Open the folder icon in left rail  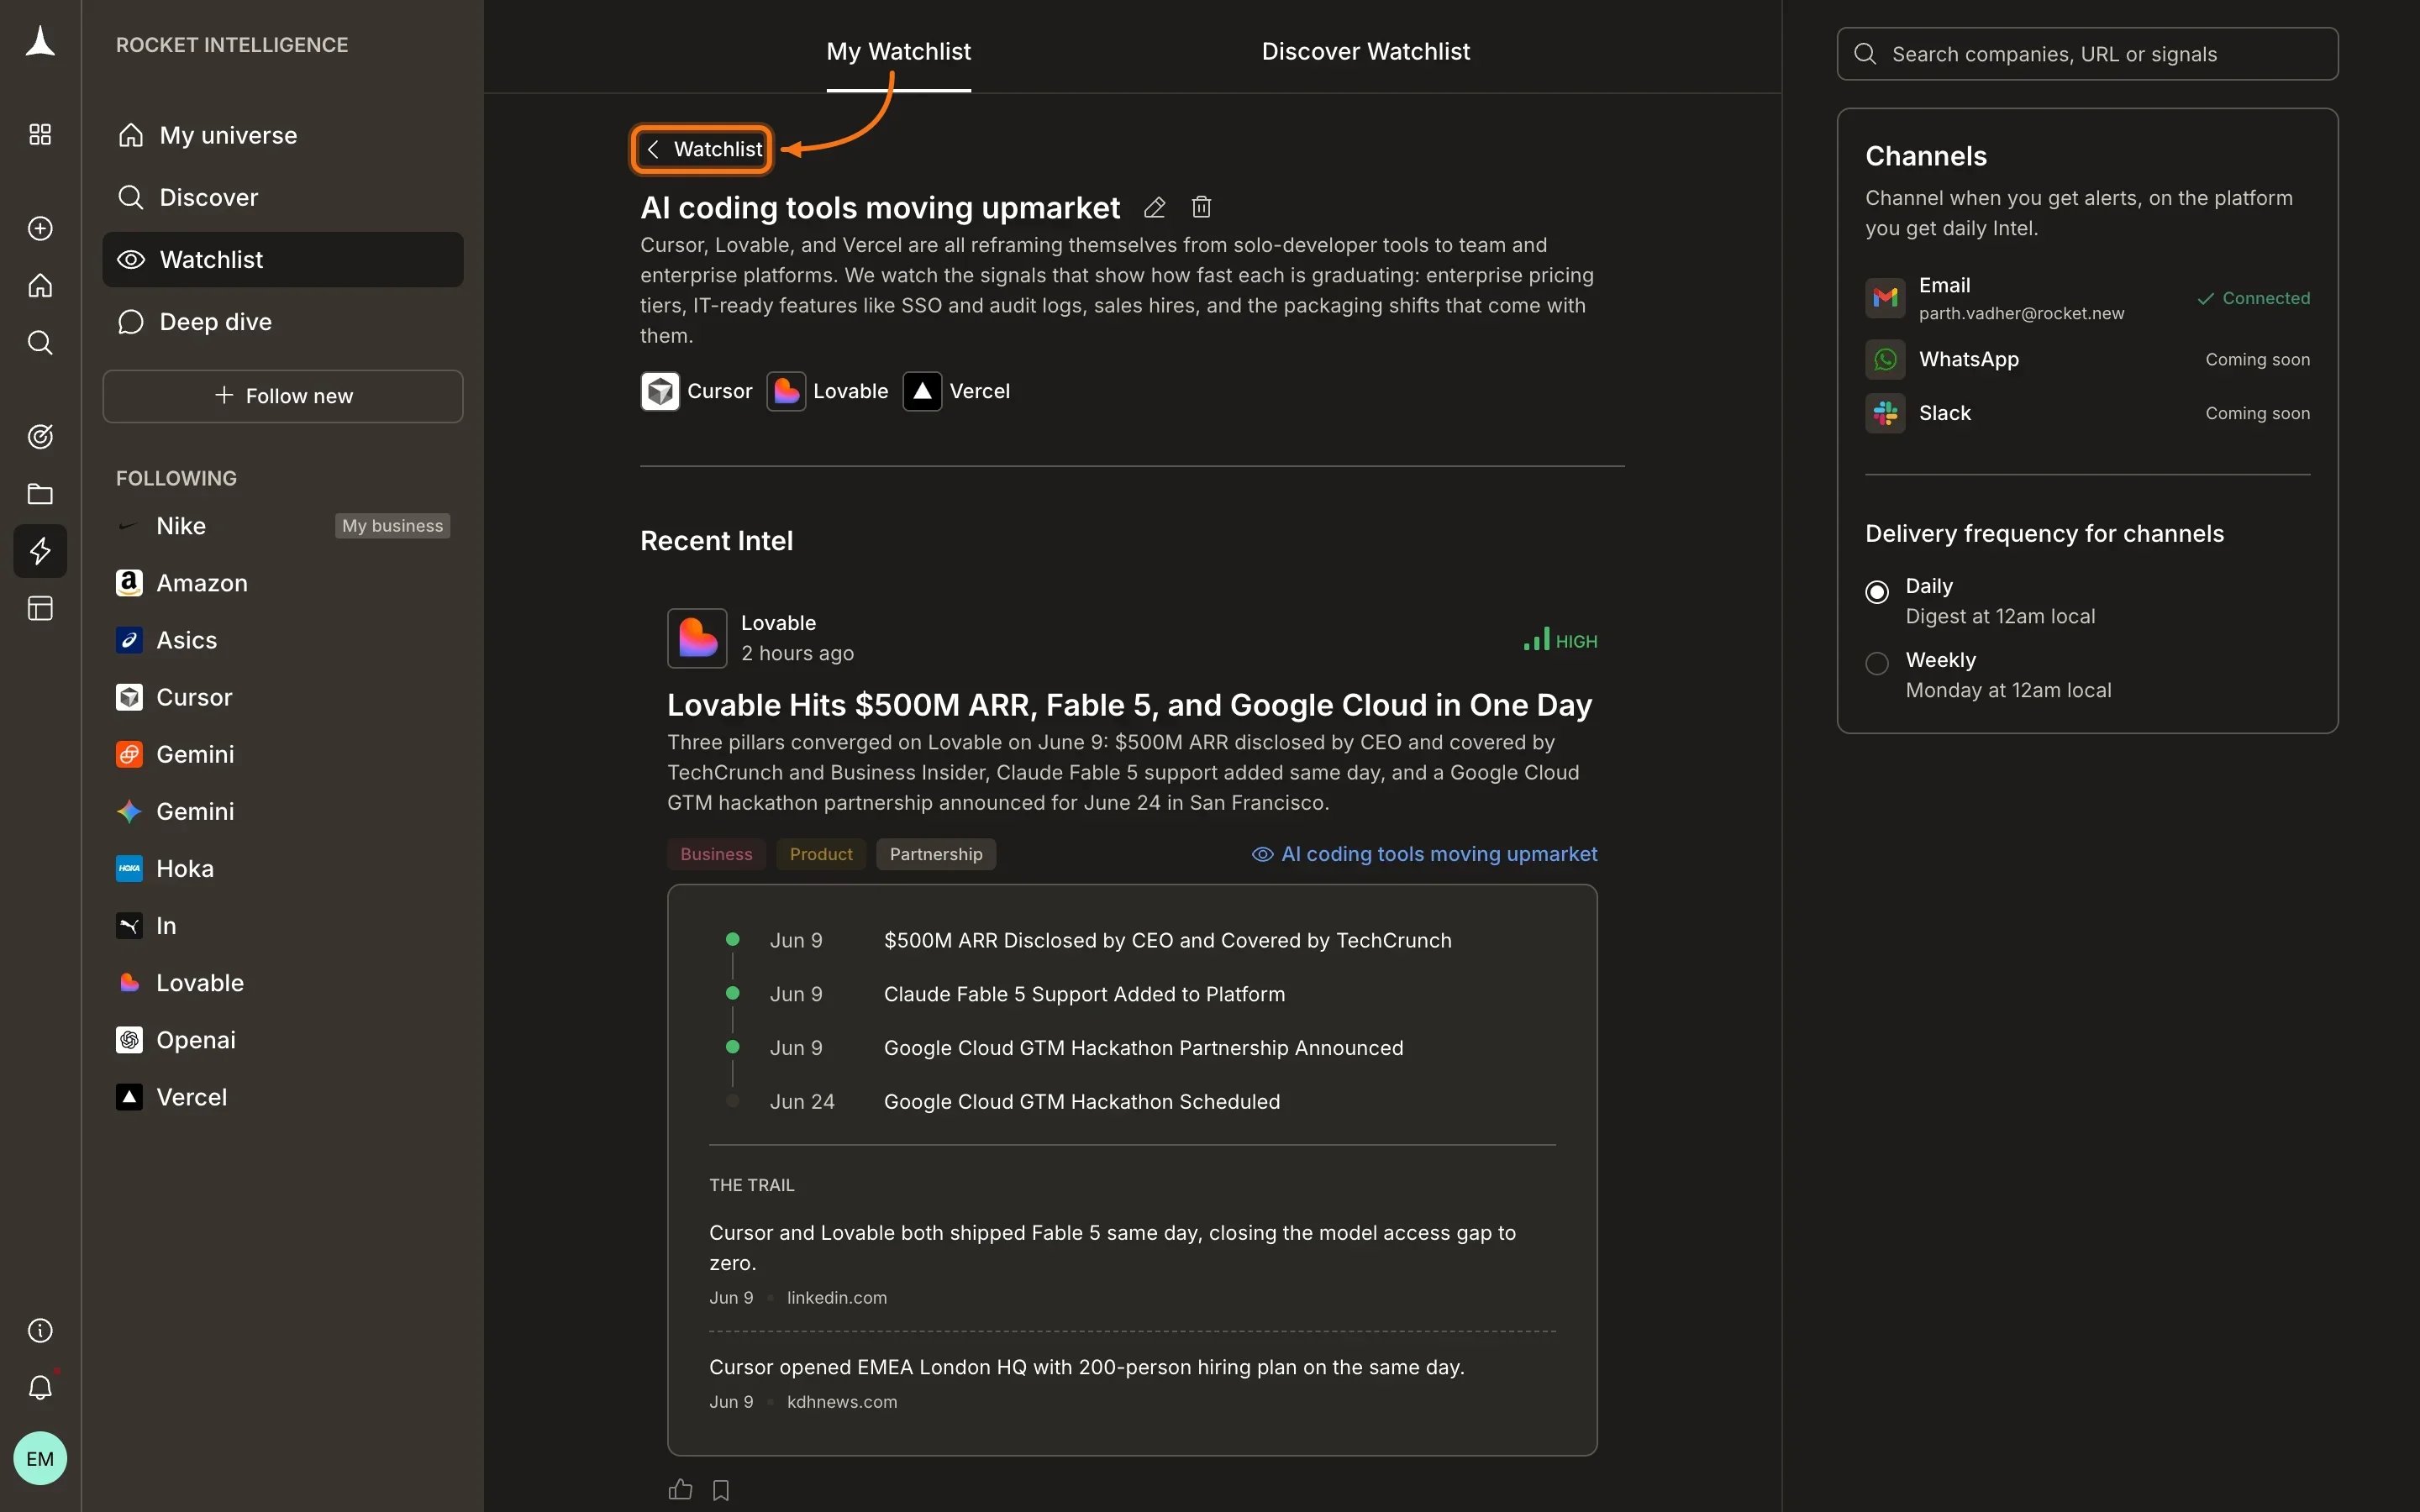pyautogui.click(x=40, y=494)
